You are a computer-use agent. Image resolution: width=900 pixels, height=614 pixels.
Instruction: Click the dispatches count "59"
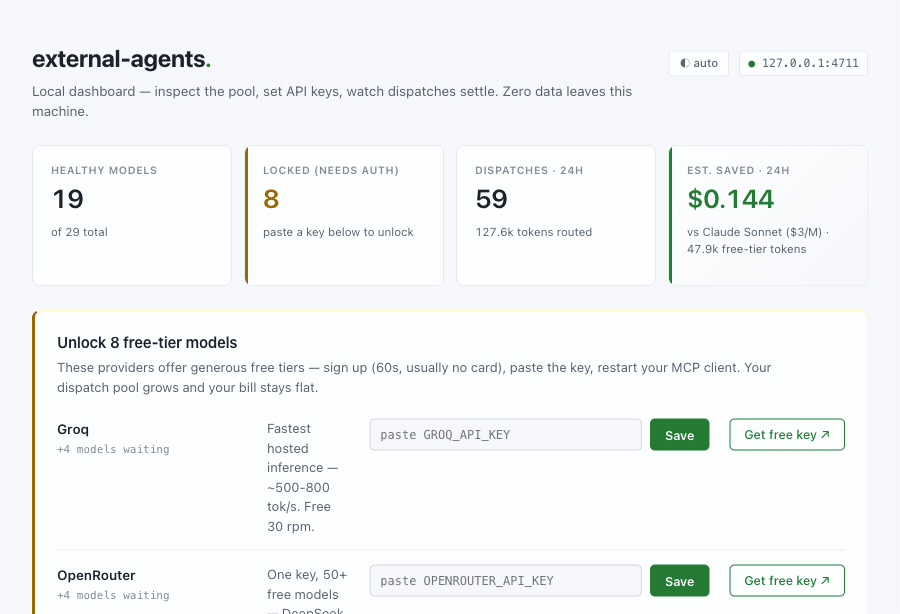491,199
